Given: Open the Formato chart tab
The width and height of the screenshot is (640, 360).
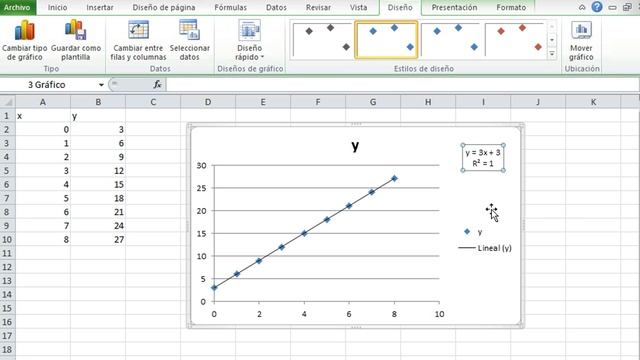Looking at the screenshot, I should pyautogui.click(x=511, y=7).
